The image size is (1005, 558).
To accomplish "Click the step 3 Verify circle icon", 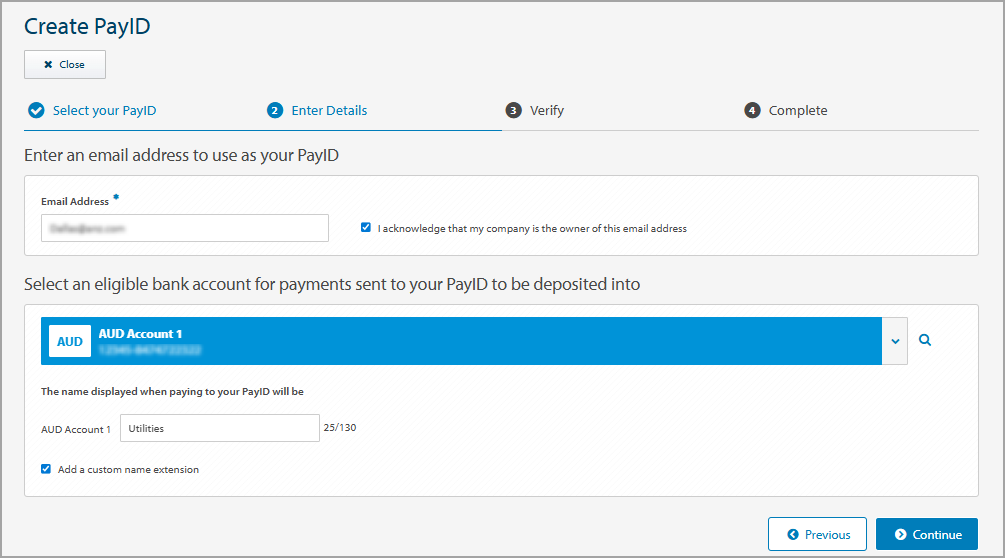I will (513, 111).
